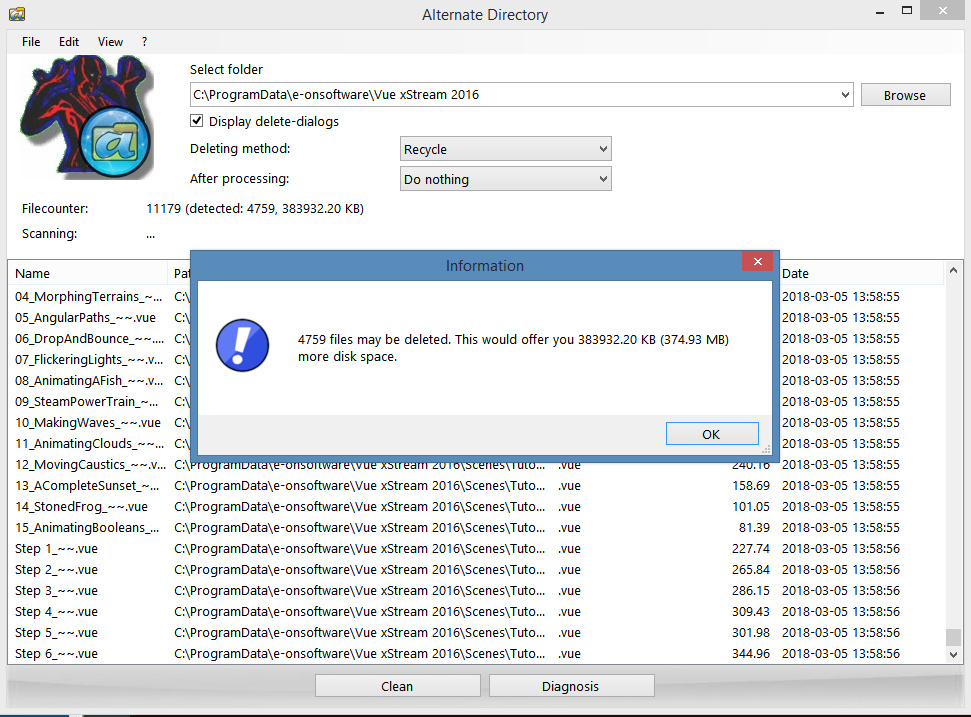Close the Information dialog with red X
This screenshot has height=717, width=971.
(758, 263)
